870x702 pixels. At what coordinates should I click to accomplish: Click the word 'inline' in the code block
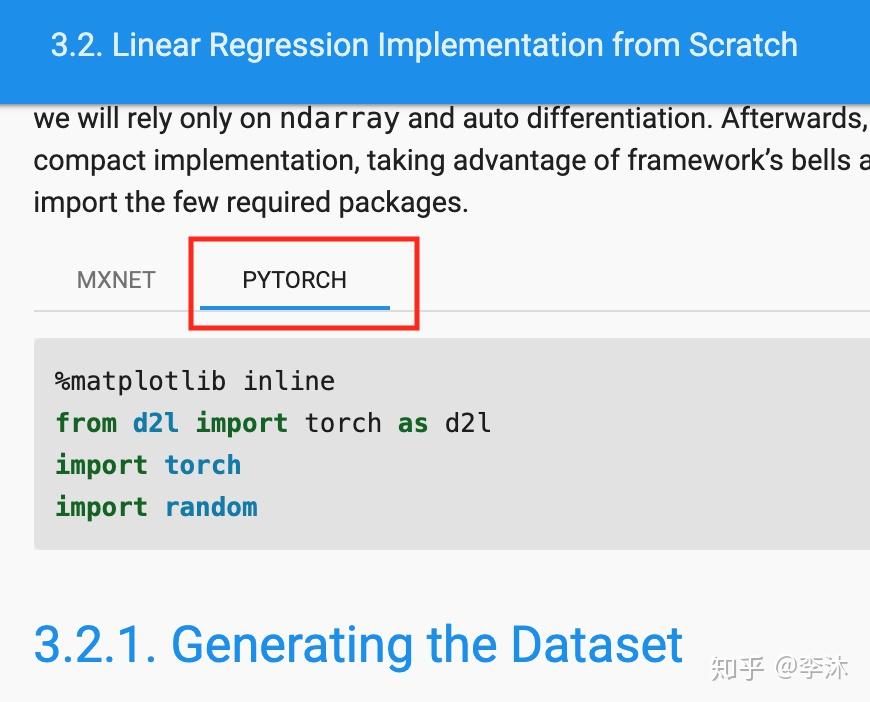(x=289, y=381)
